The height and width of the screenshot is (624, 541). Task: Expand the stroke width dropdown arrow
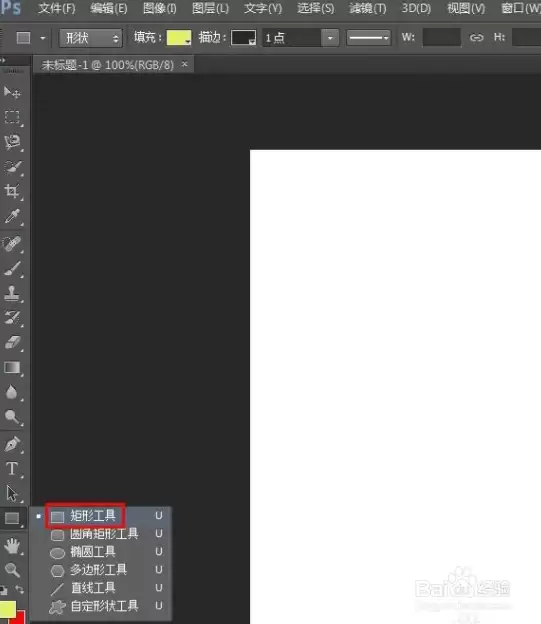[x=330, y=38]
